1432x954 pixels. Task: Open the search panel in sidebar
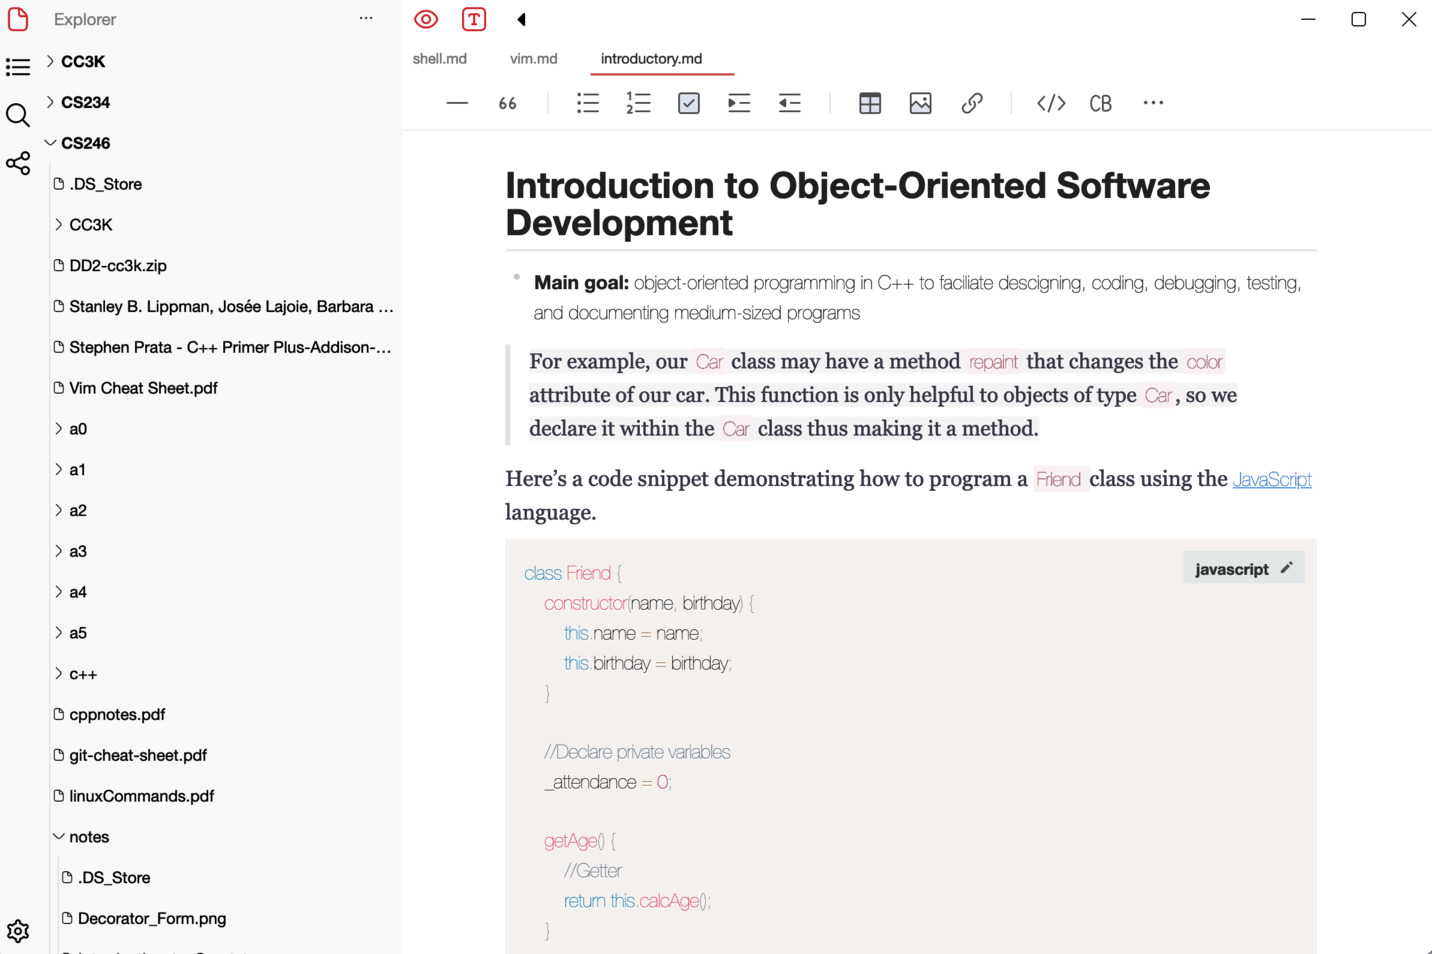[x=18, y=115]
